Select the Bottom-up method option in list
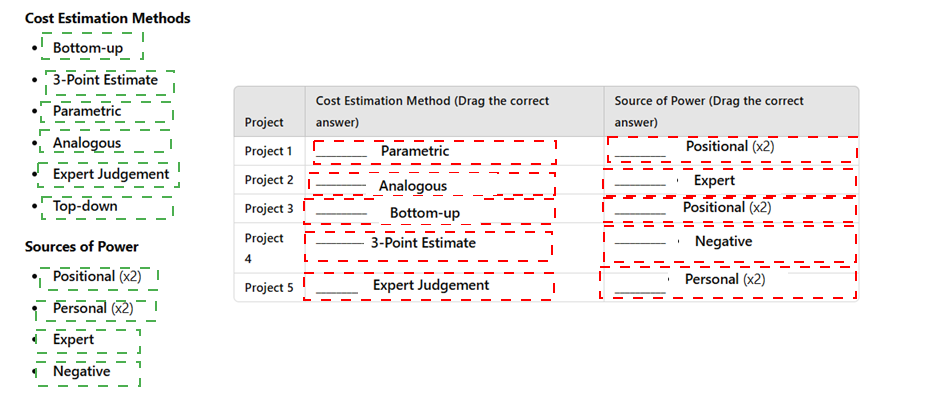 pyautogui.click(x=92, y=46)
